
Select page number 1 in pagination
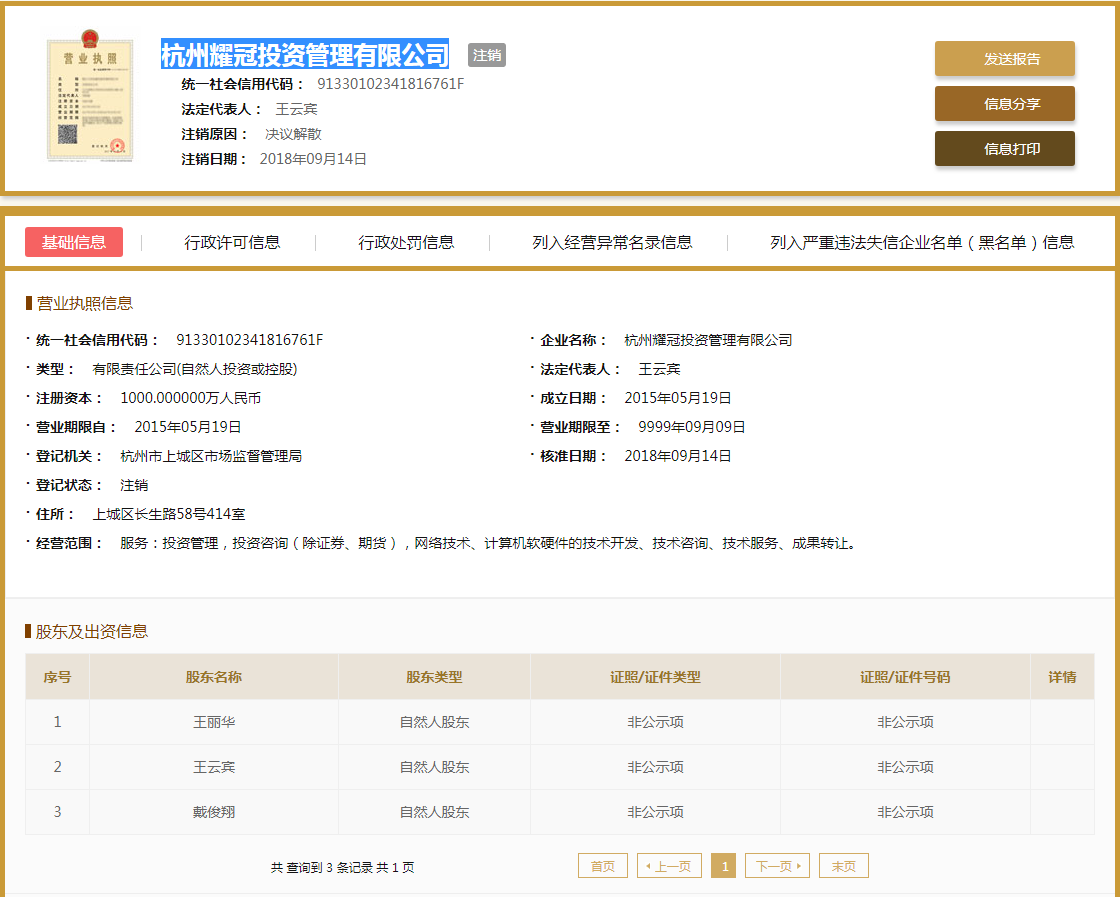tap(724, 866)
